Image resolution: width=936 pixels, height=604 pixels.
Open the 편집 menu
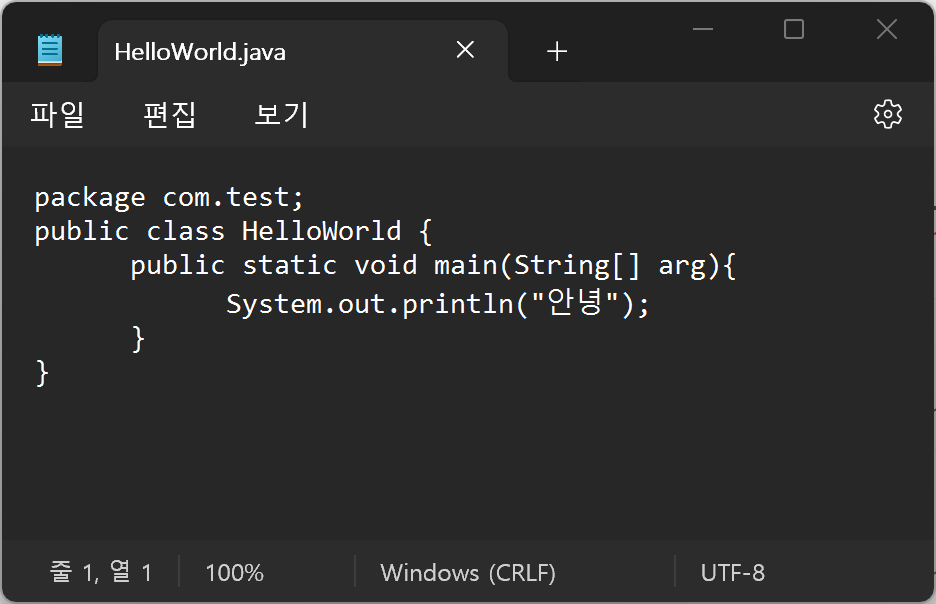click(x=170, y=114)
